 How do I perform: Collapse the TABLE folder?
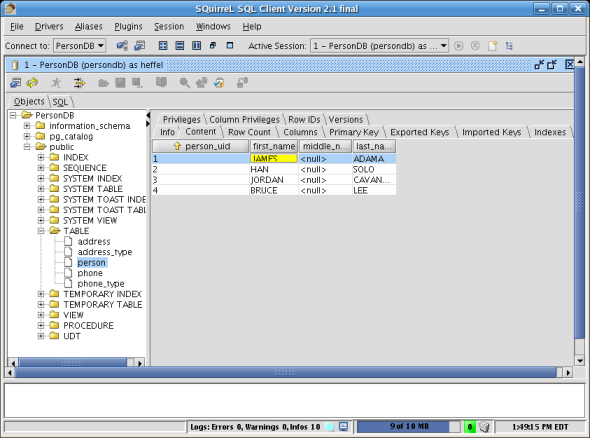click(41, 231)
